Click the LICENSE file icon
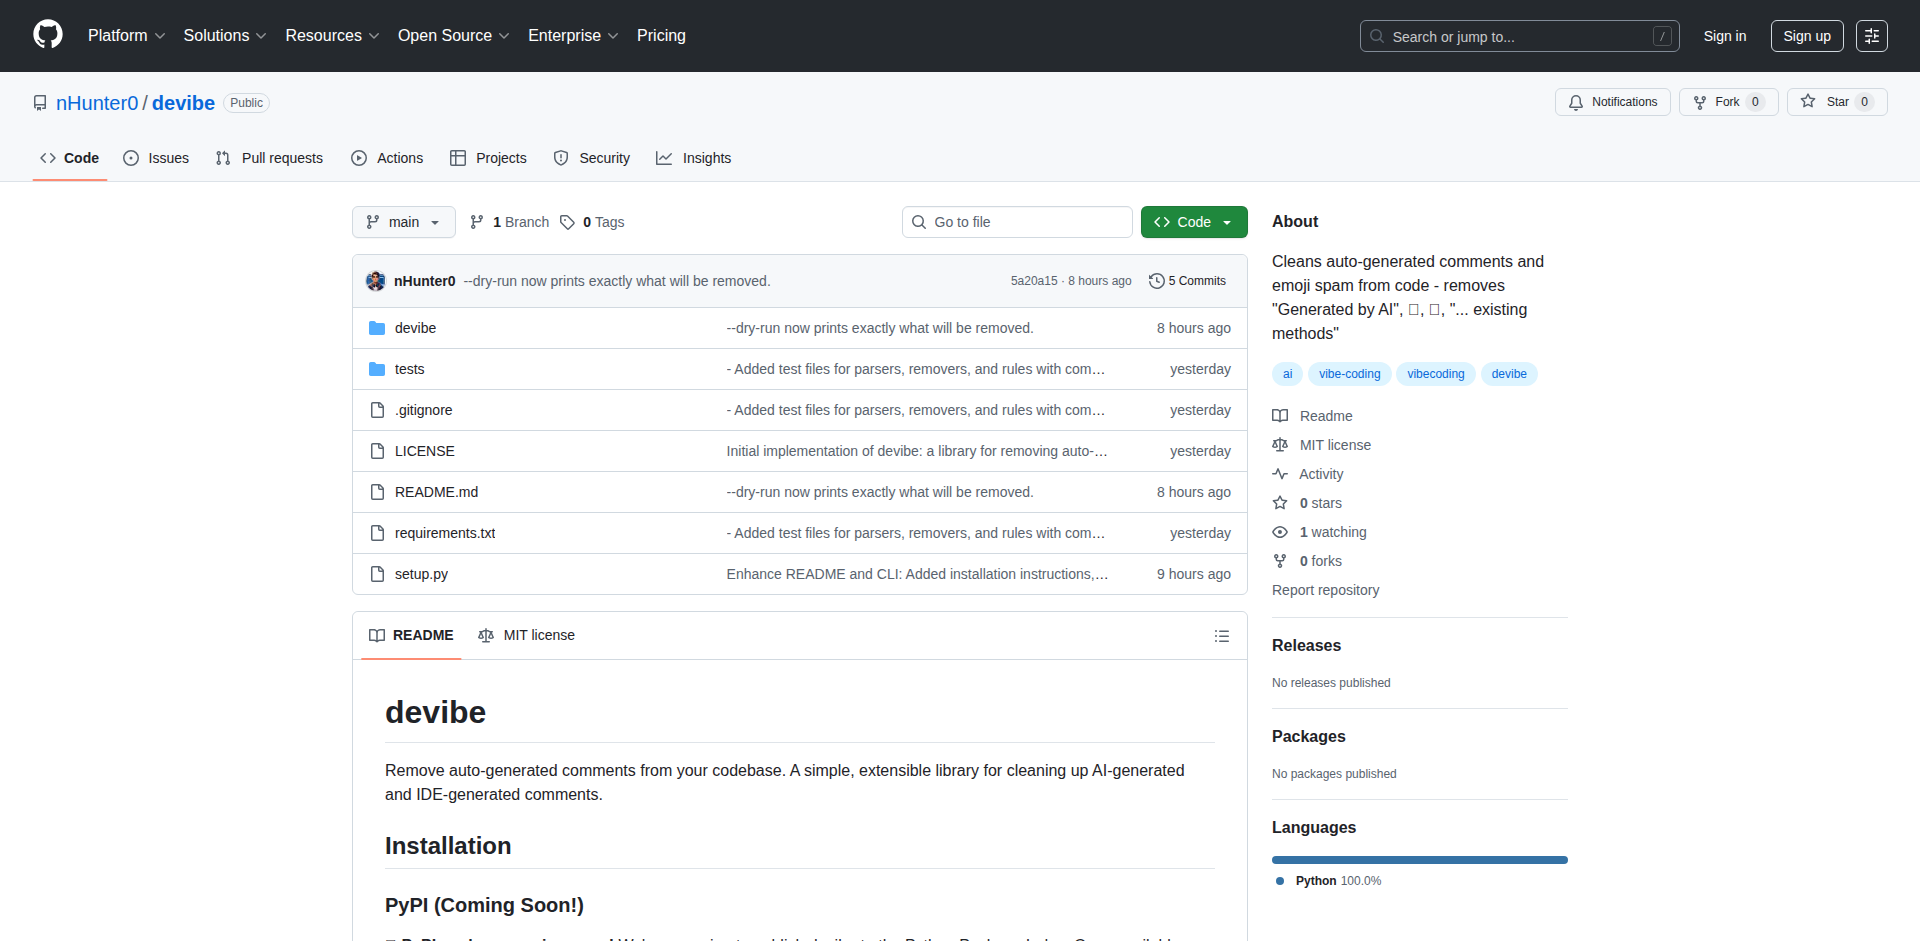The image size is (1920, 941). [x=377, y=451]
